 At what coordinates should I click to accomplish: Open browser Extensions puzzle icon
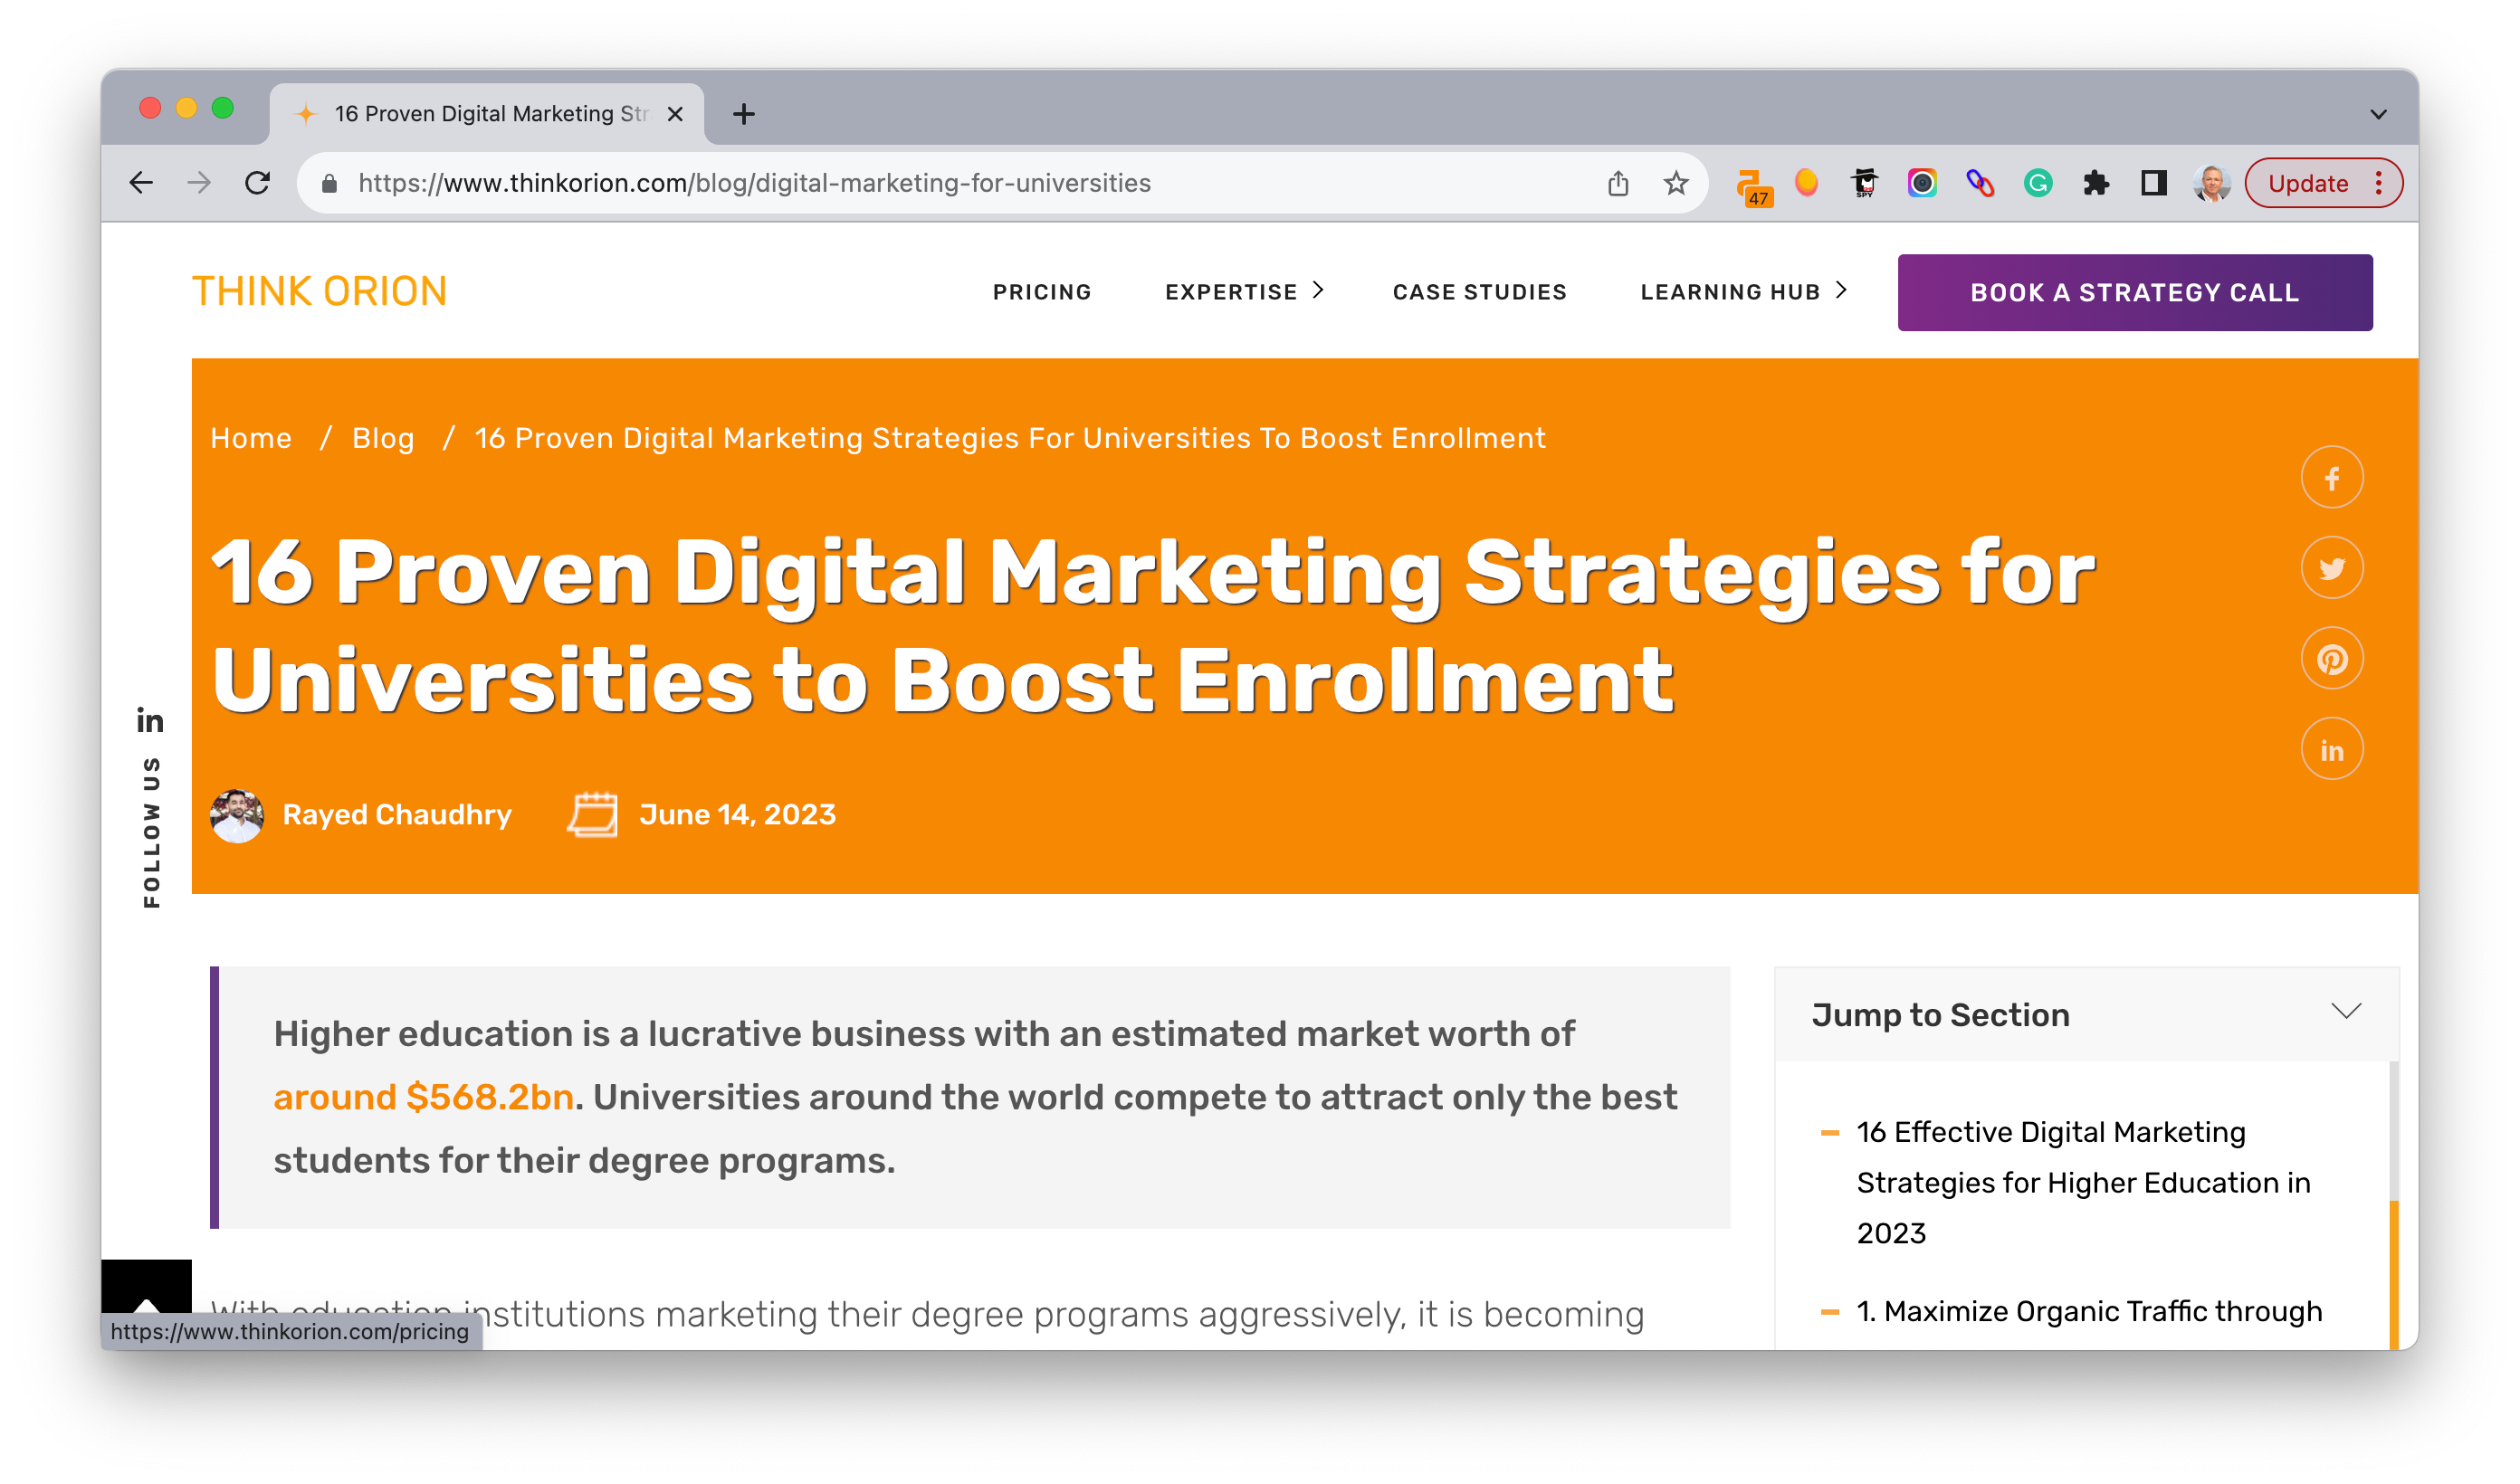point(2096,183)
